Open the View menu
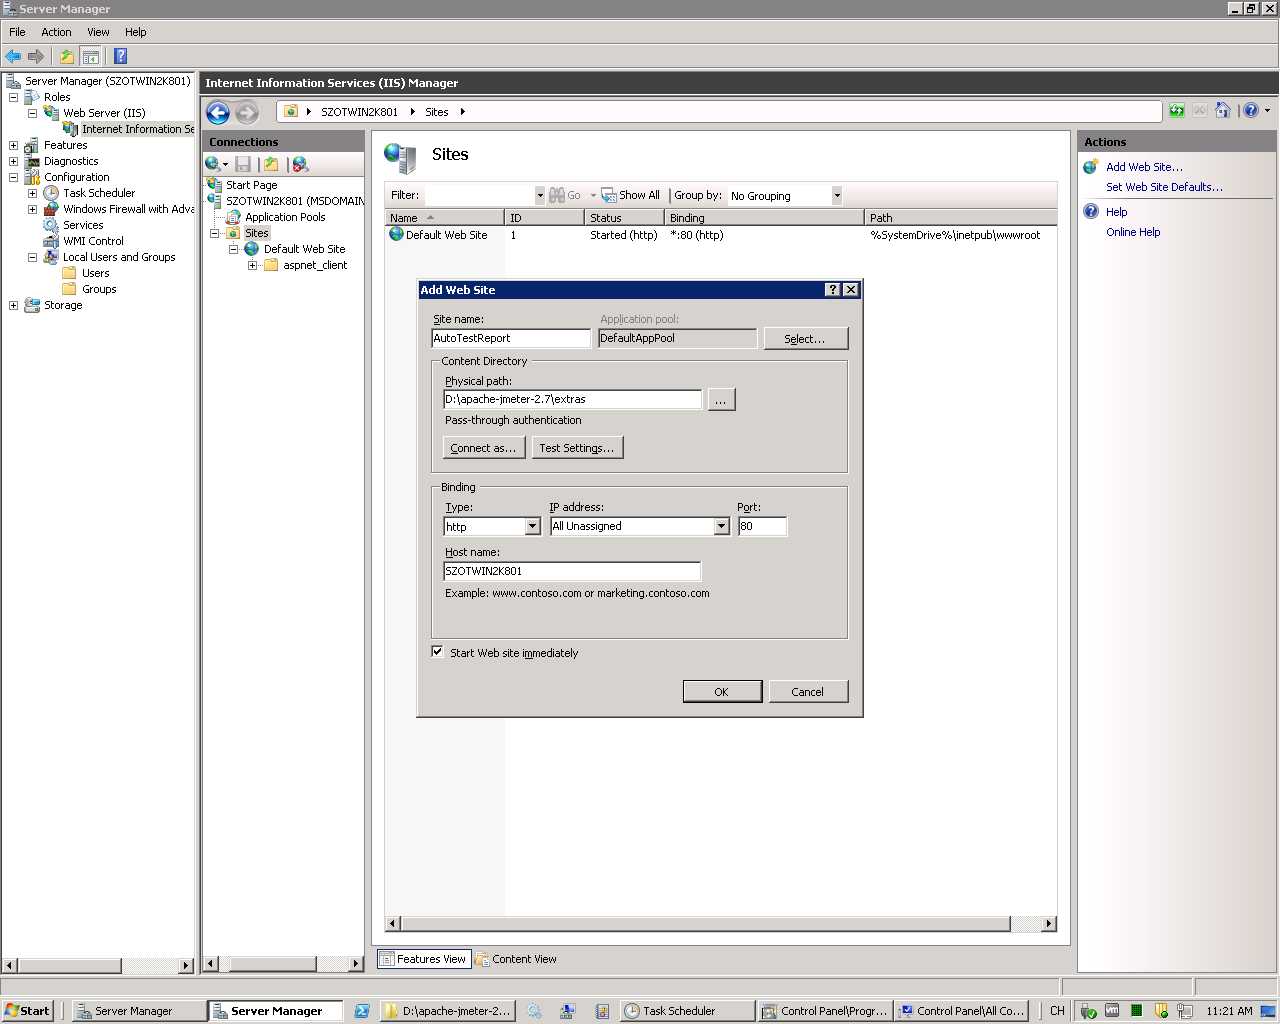The image size is (1280, 1024). pyautogui.click(x=98, y=32)
